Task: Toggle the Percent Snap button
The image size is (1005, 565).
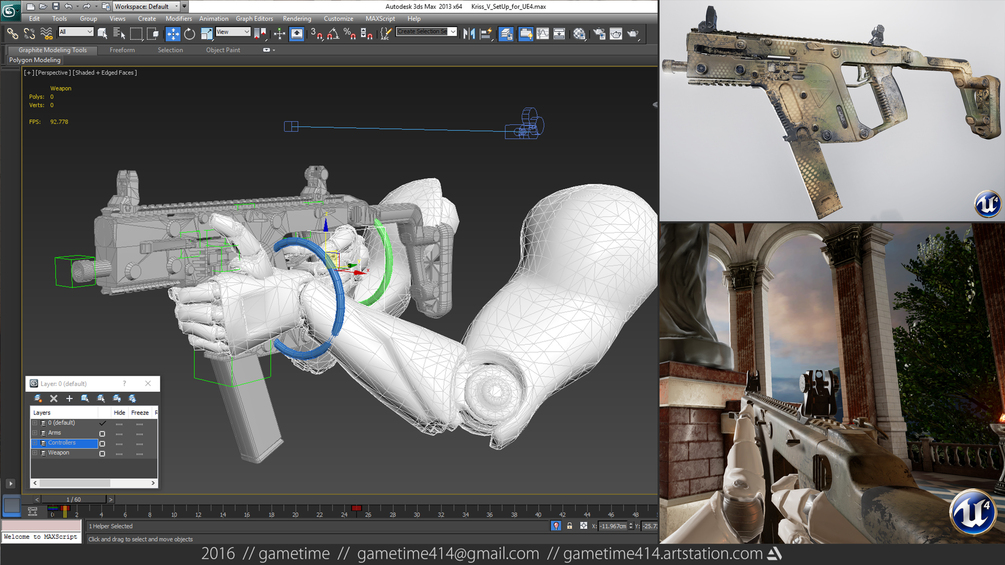Action: [350, 33]
